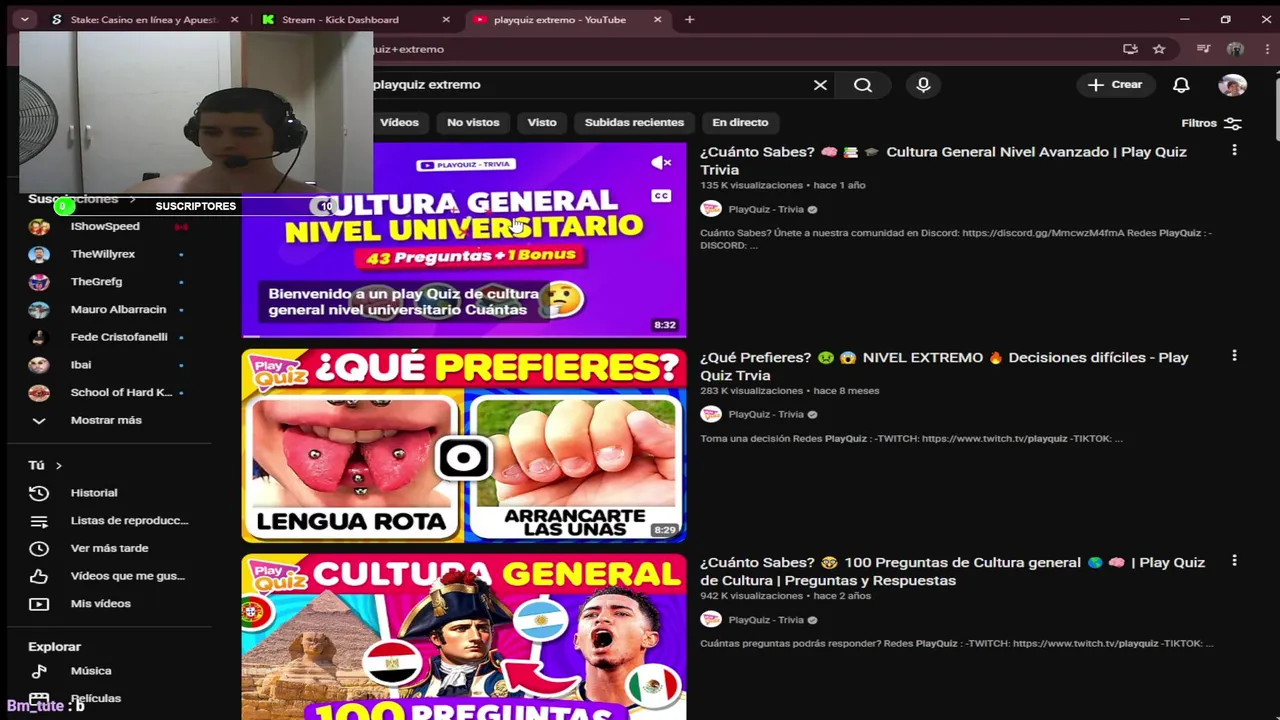
Task: Select the Visto filter chip
Action: pos(542,122)
